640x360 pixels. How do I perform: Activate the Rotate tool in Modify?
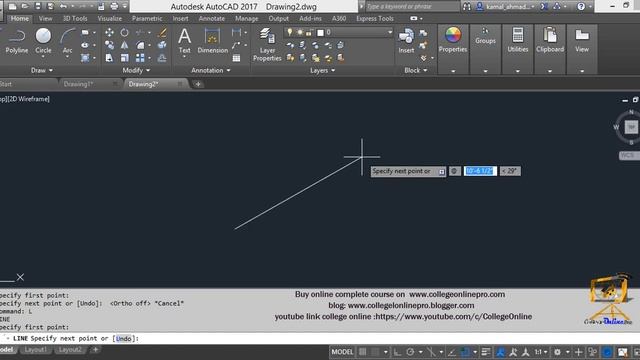(x=124, y=32)
